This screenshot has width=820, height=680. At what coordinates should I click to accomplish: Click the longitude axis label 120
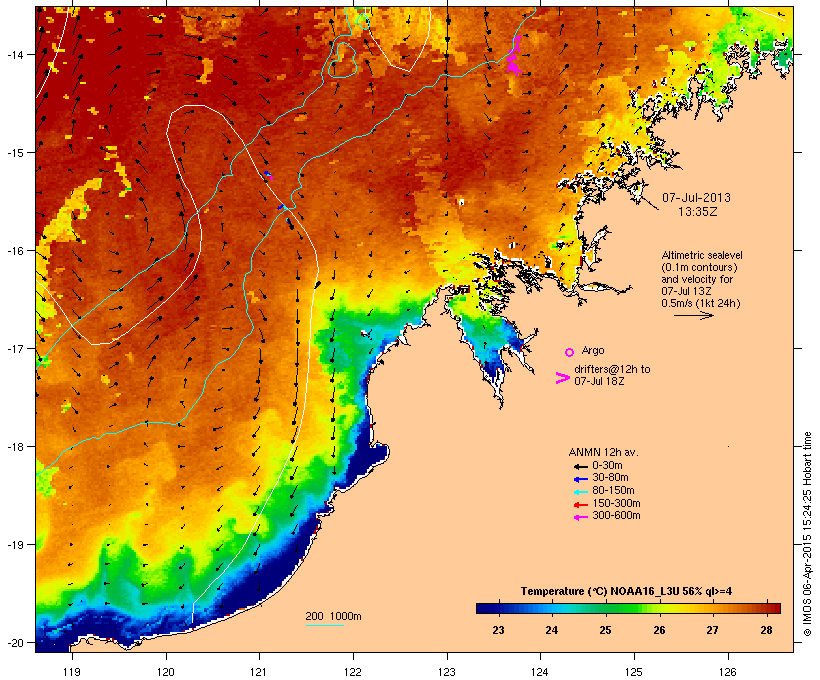(x=166, y=672)
